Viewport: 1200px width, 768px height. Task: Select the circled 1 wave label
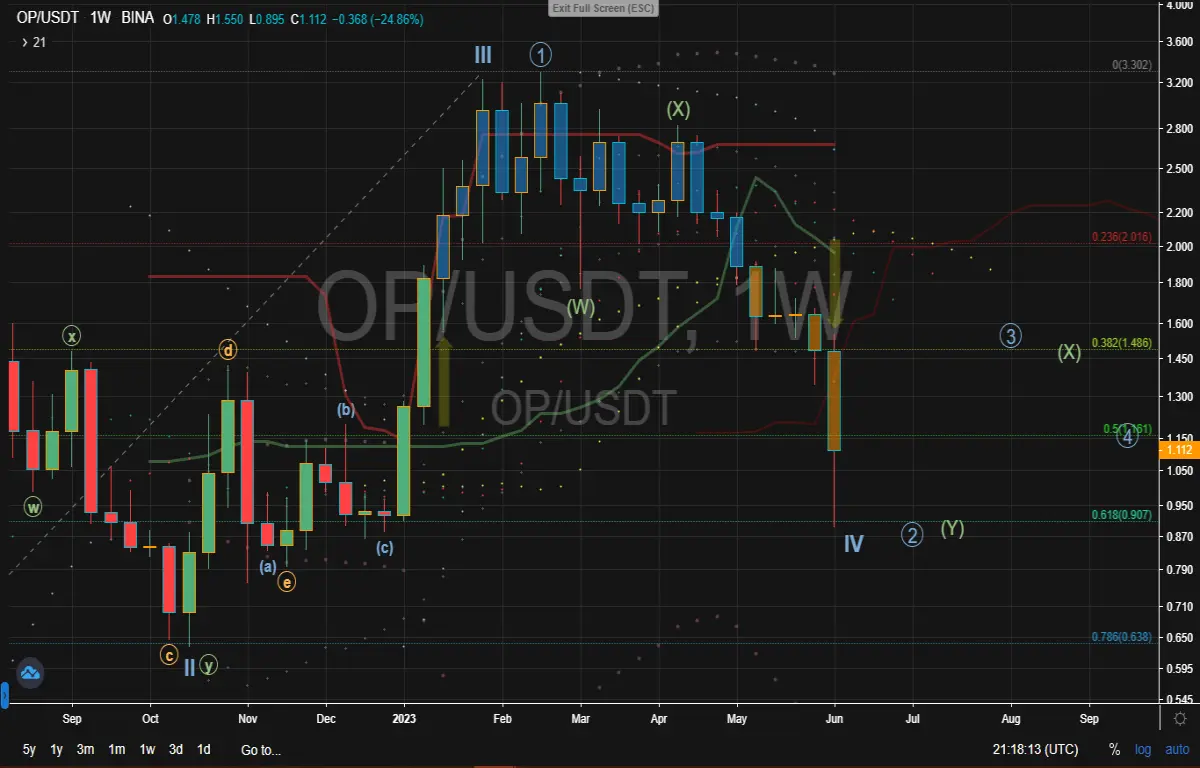click(541, 54)
